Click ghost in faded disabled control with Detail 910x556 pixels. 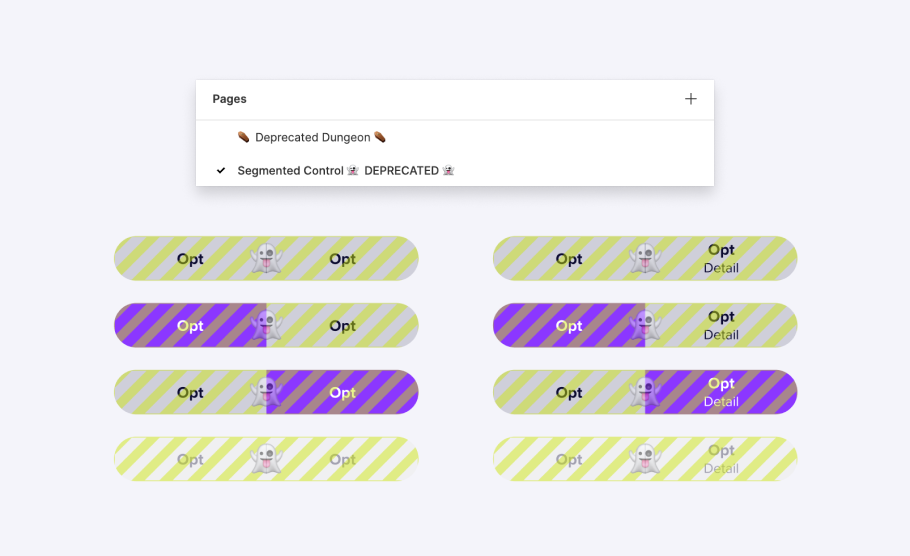645,460
